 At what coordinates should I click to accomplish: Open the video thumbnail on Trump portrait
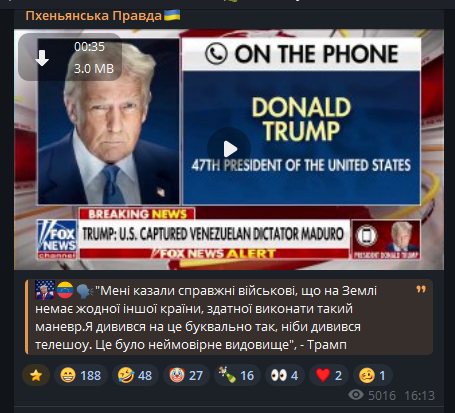(109, 122)
